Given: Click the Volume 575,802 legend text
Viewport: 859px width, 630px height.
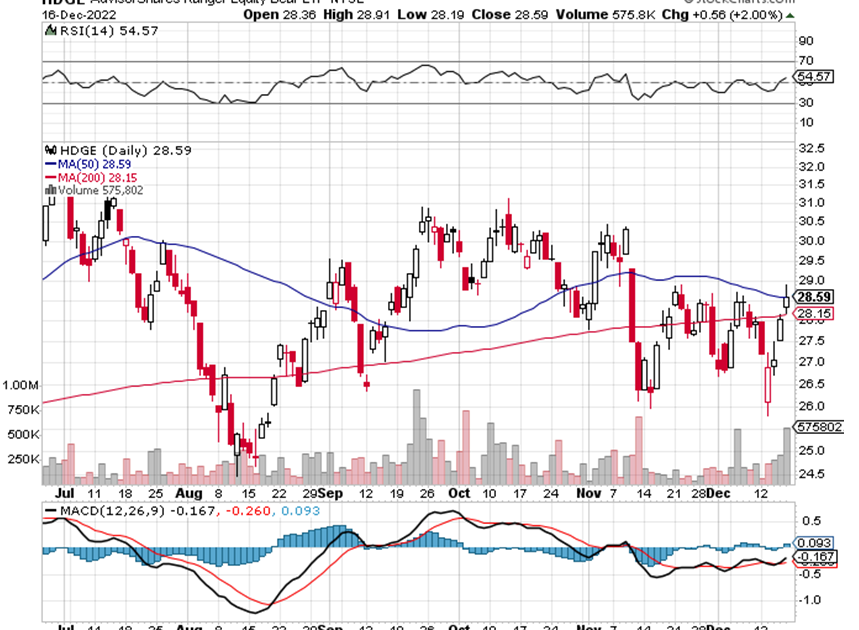Looking at the screenshot, I should coord(101,190).
